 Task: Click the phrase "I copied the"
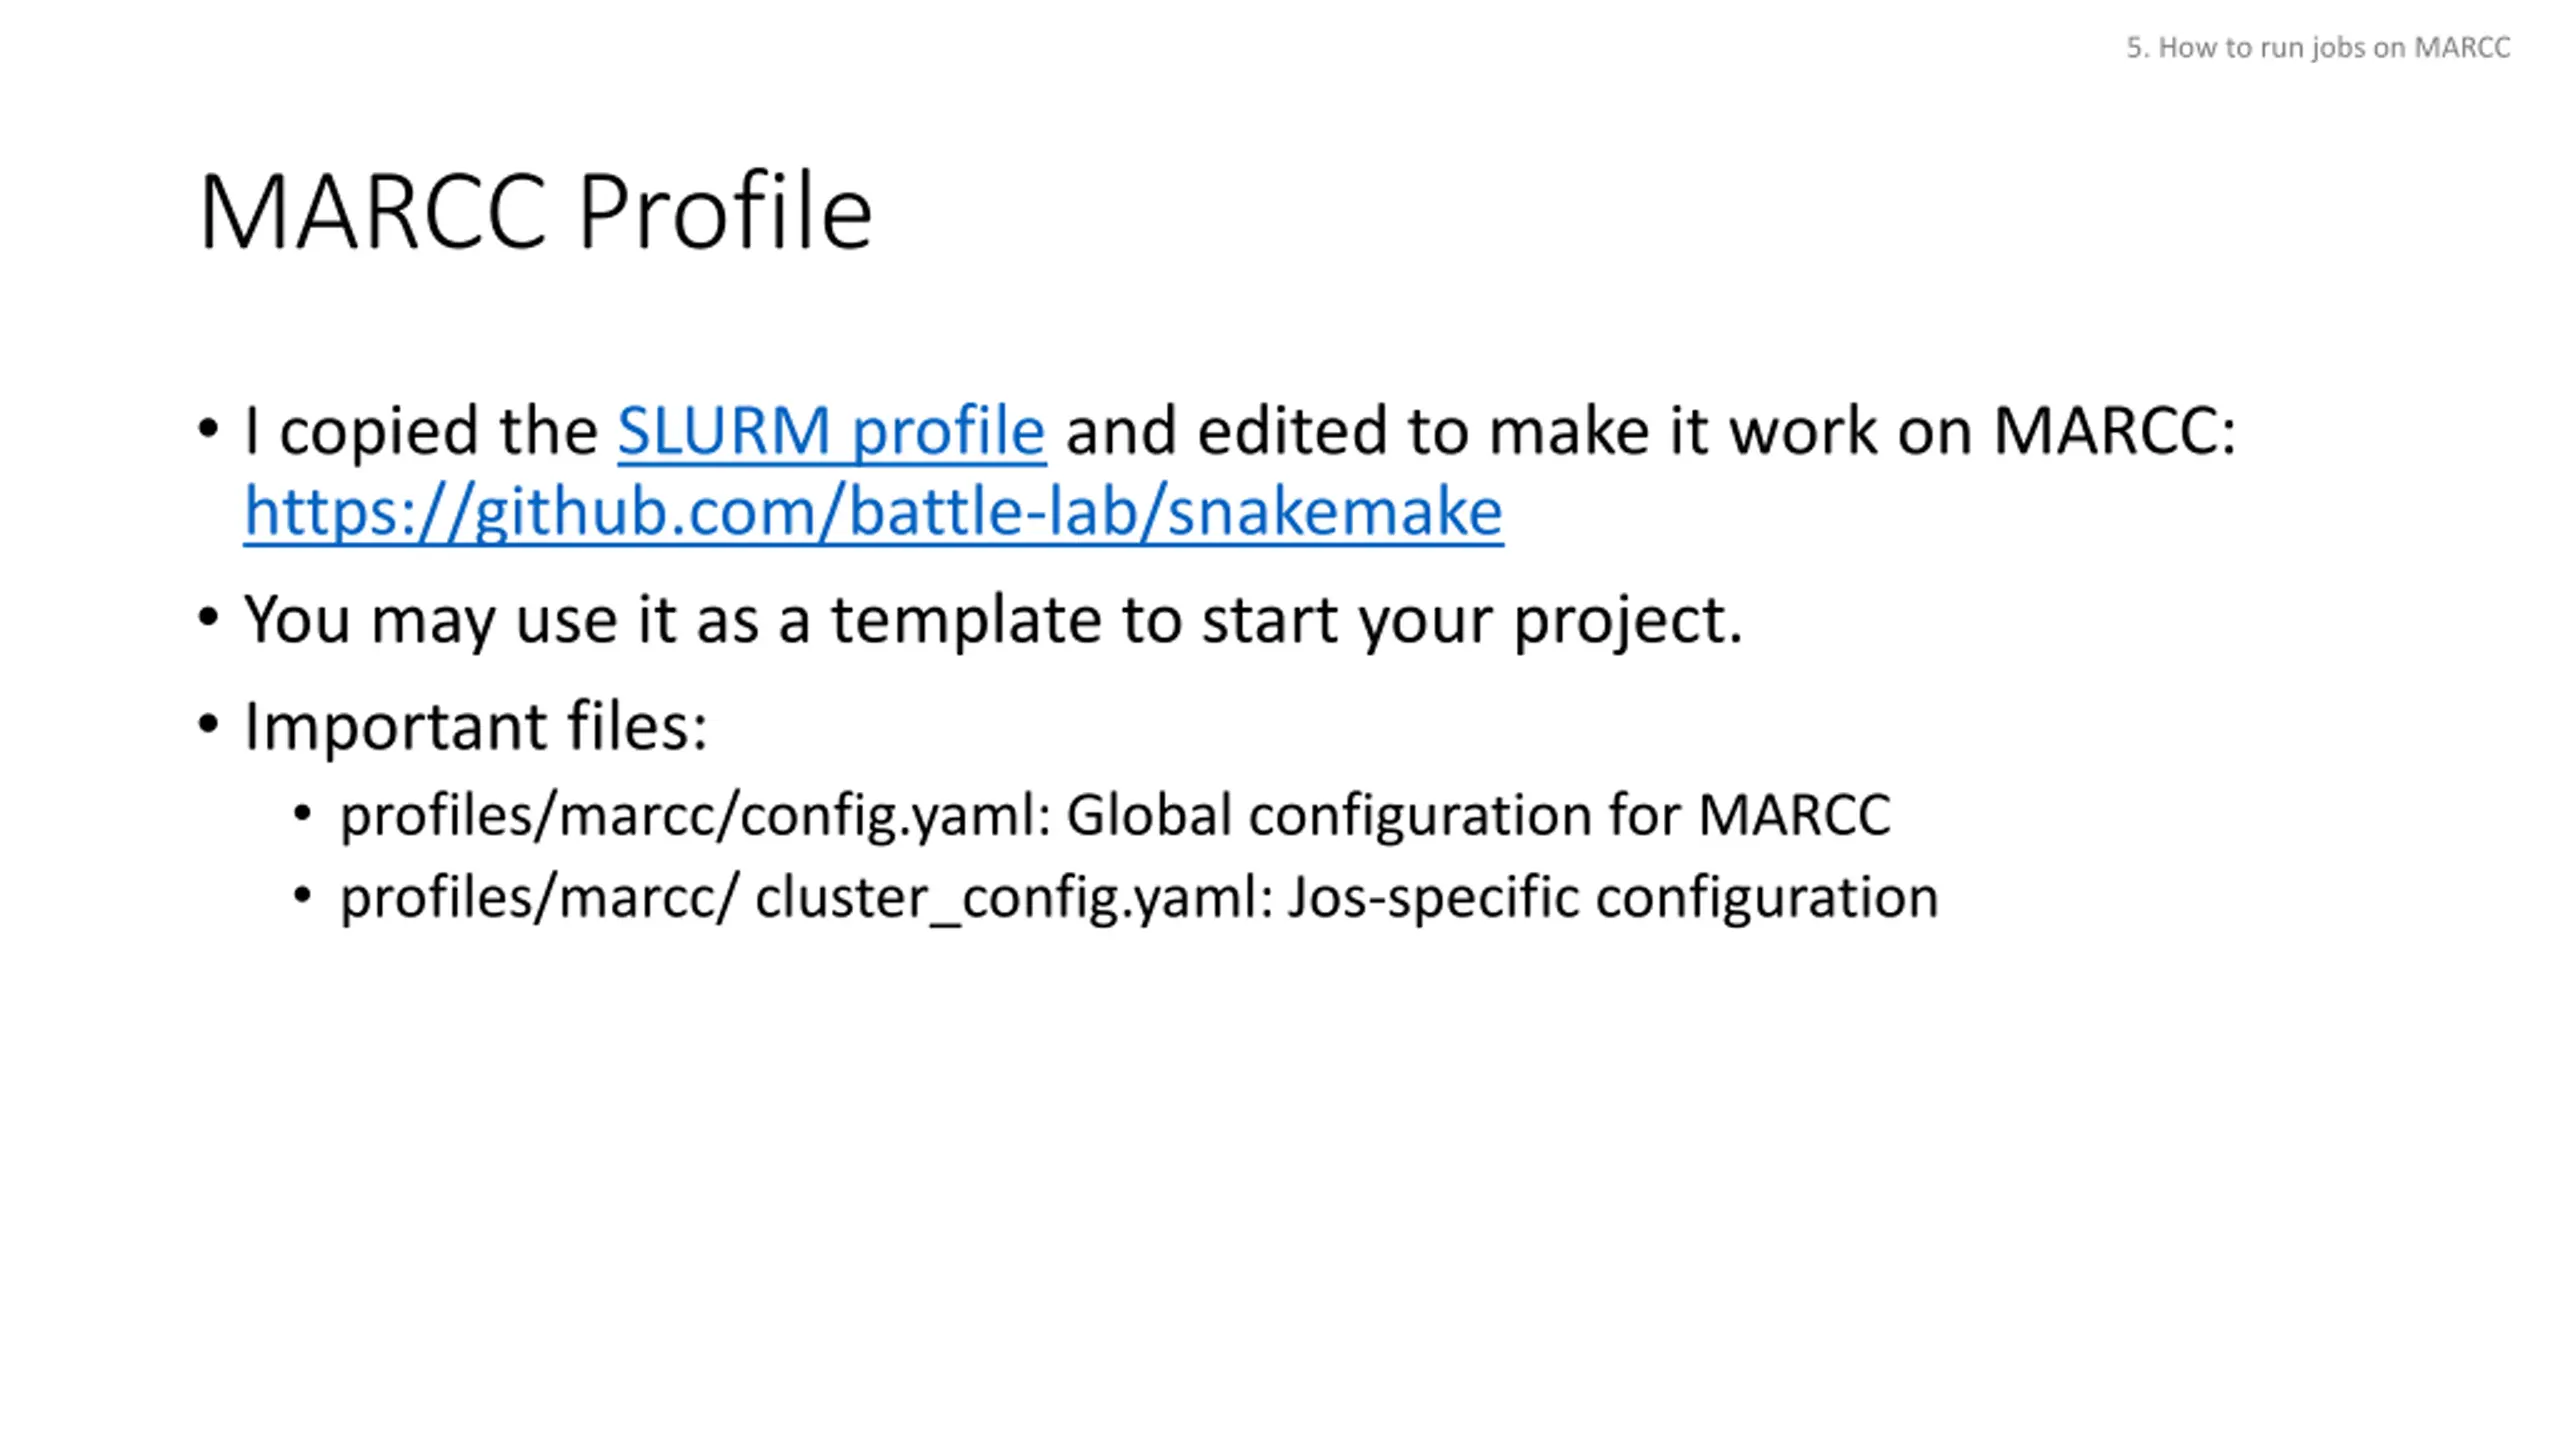click(420, 432)
